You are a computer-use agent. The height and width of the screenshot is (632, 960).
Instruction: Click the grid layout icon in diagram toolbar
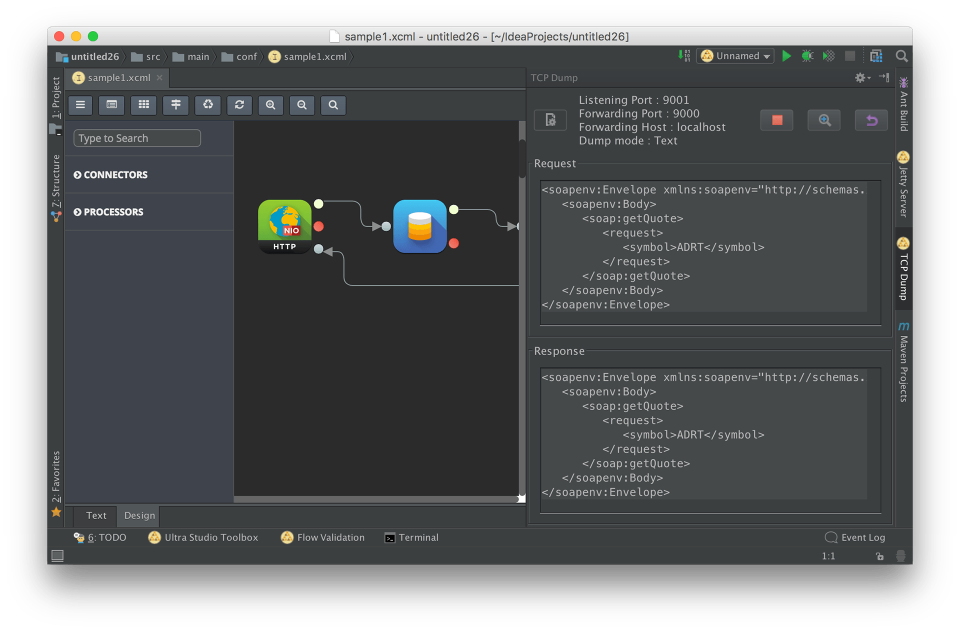pyautogui.click(x=144, y=105)
